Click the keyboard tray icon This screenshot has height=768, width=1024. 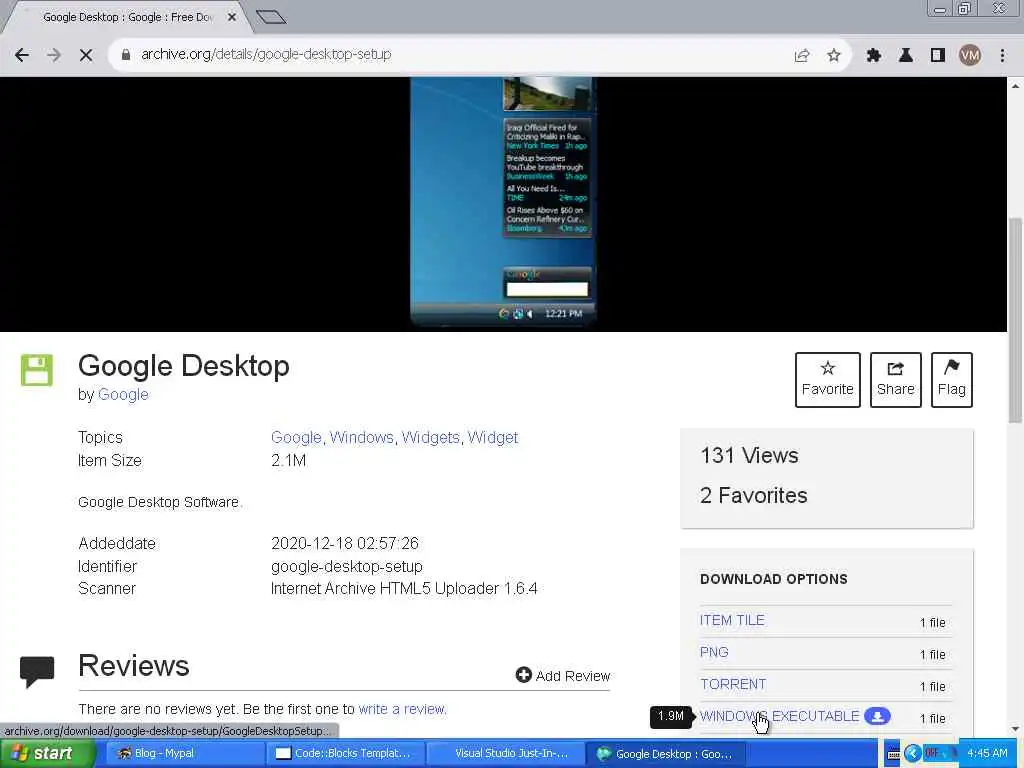893,754
